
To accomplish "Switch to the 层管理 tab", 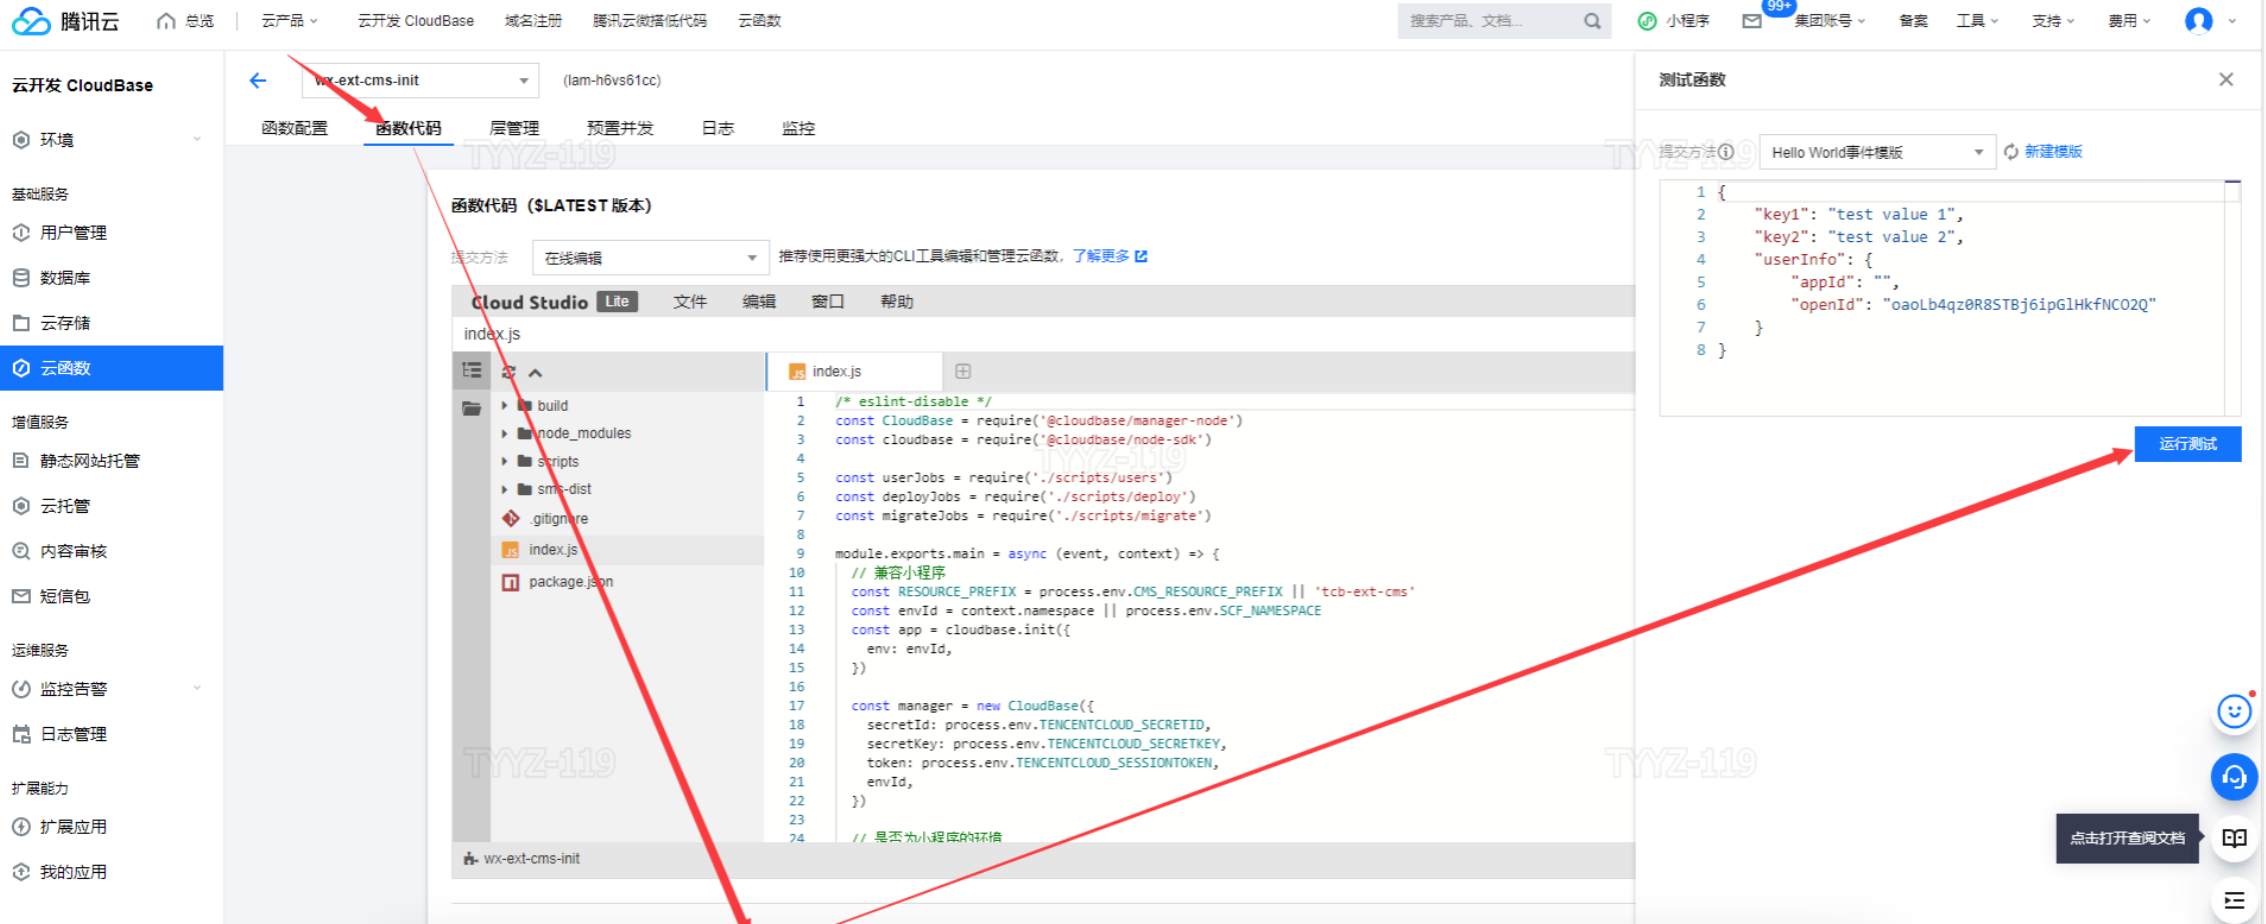I will coord(514,128).
